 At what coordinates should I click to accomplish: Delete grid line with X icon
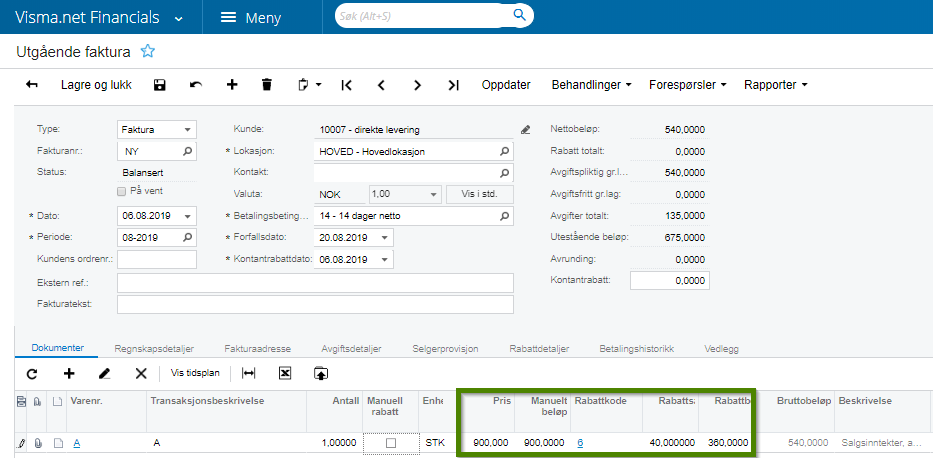pos(141,374)
